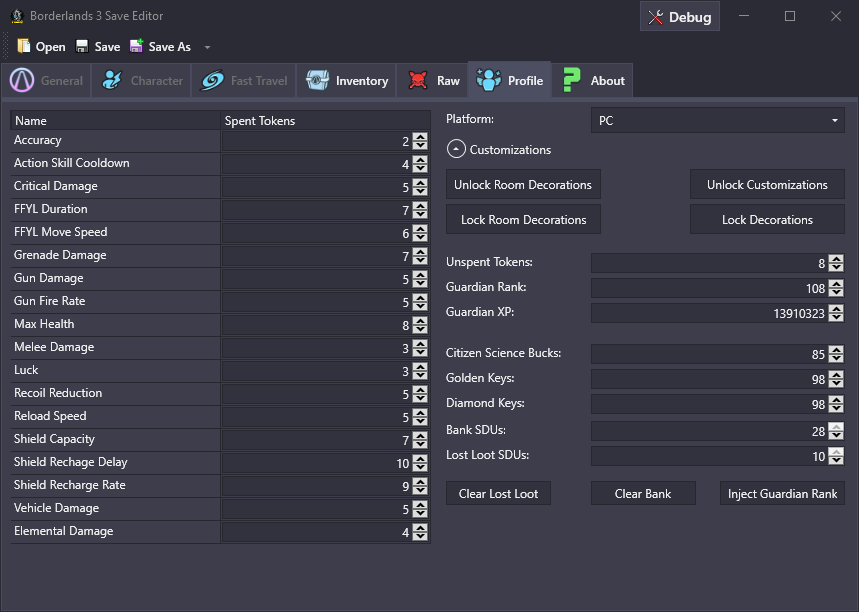
Task: Decrease Recoil Reduction spent tokens
Action: coord(420,398)
